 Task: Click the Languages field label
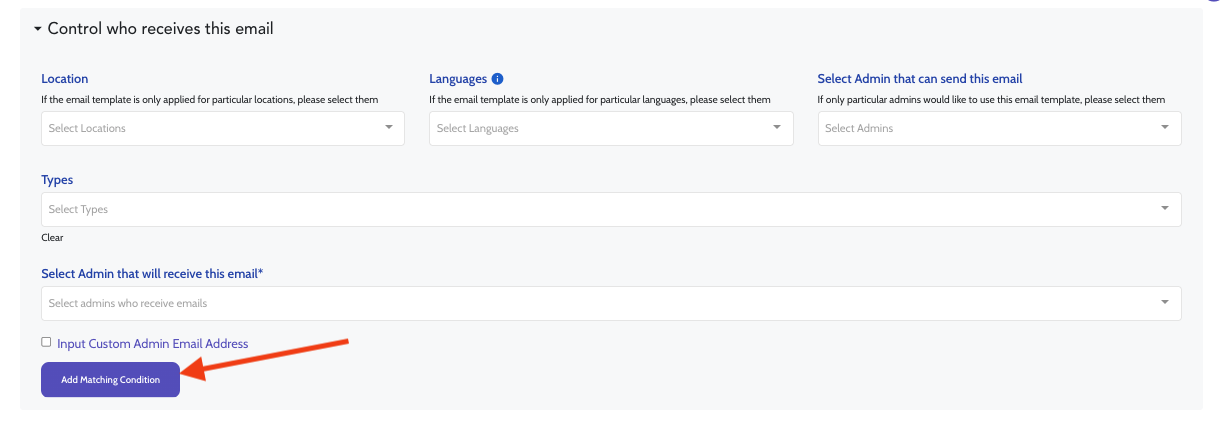click(x=458, y=79)
